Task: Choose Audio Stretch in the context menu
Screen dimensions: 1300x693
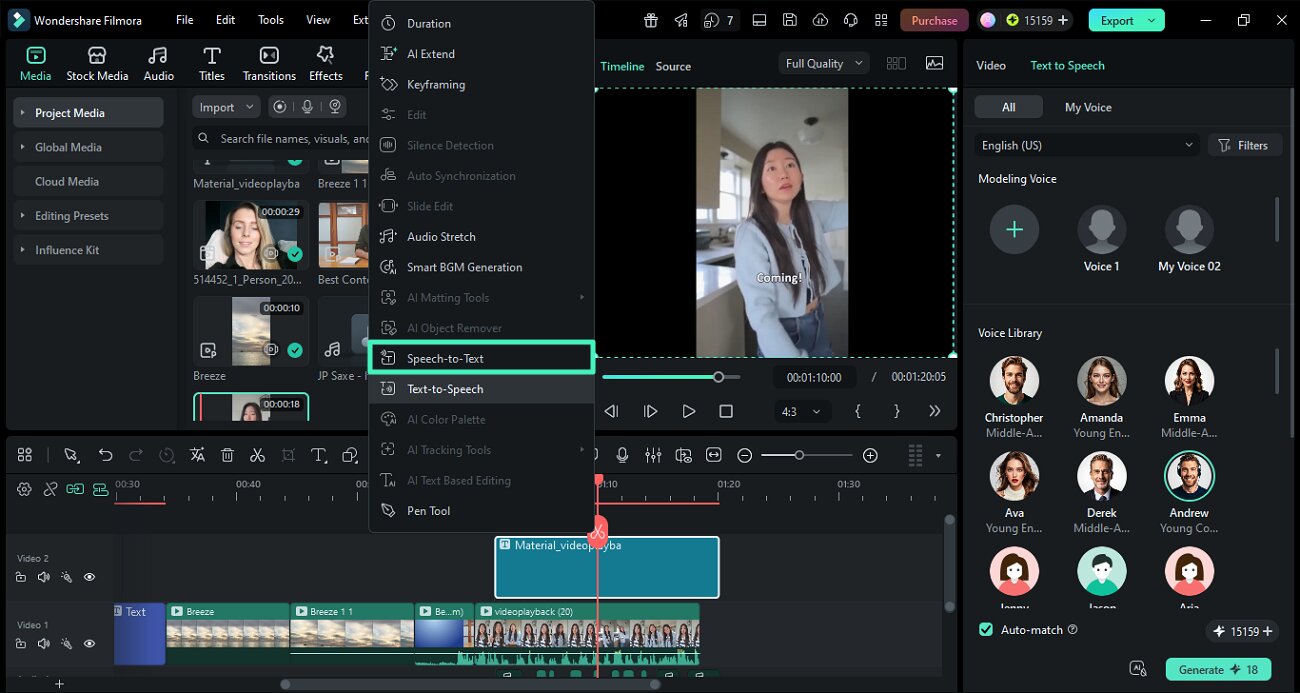Action: [481, 237]
